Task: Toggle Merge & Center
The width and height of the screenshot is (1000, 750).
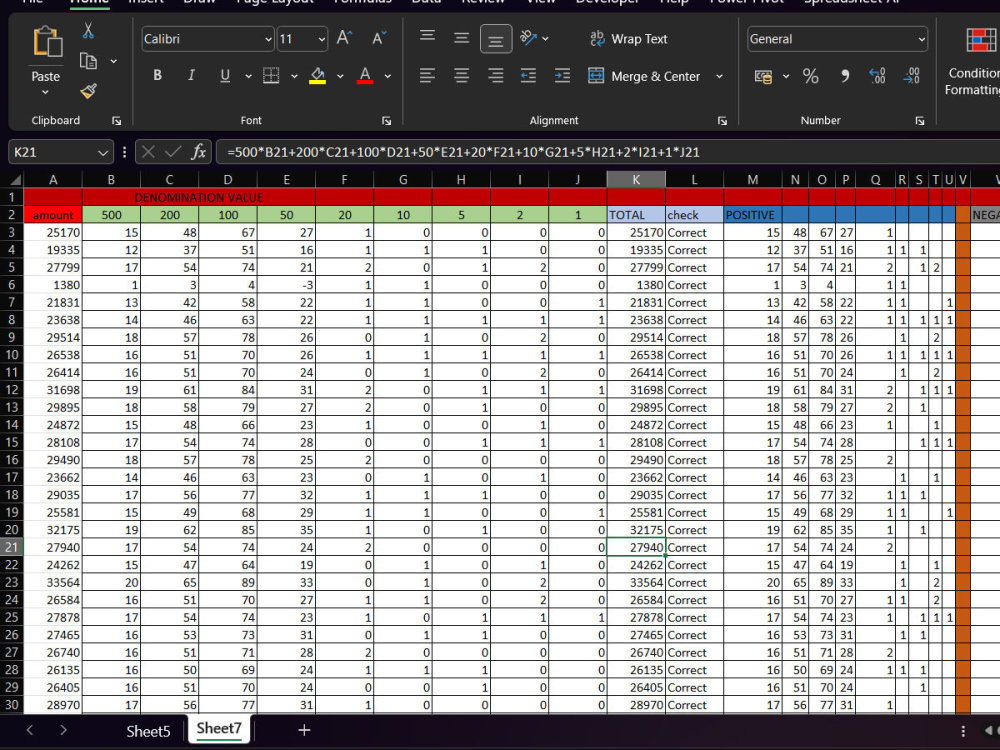Action: [643, 77]
